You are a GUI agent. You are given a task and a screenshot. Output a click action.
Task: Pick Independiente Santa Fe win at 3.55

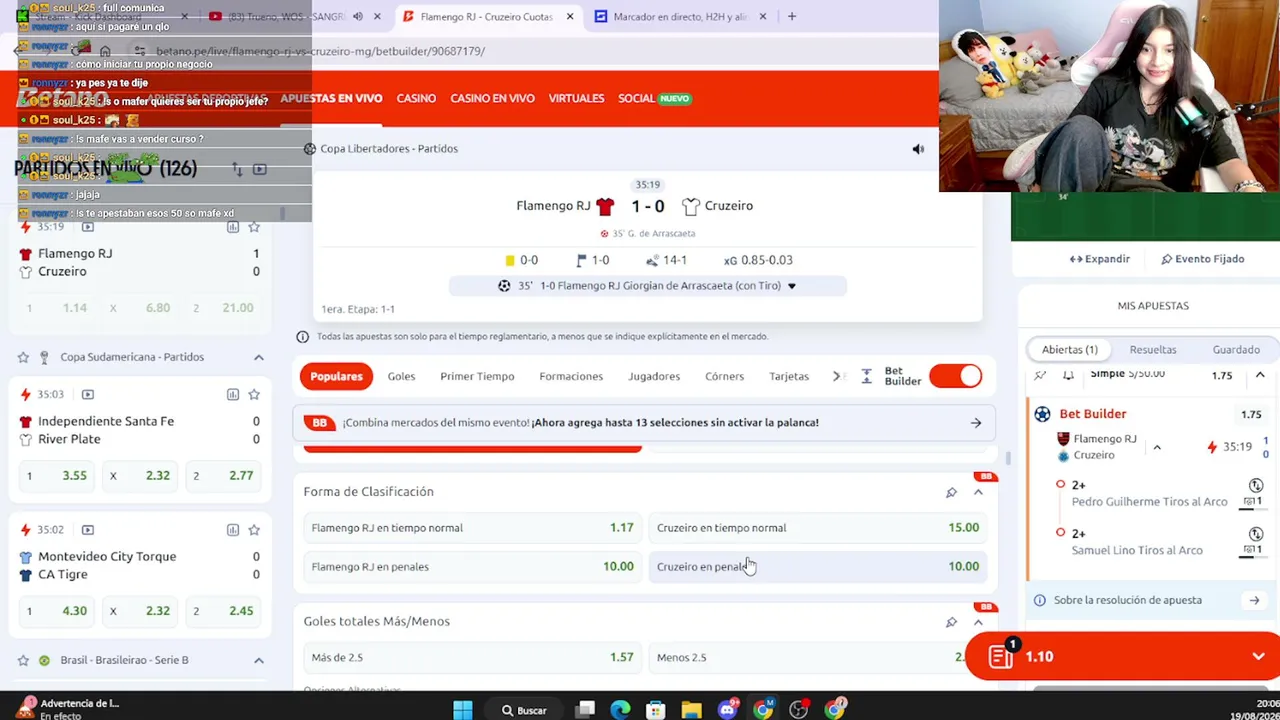point(56,476)
